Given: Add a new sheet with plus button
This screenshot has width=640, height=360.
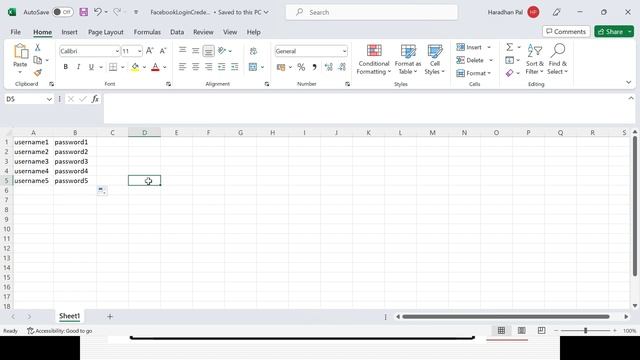Looking at the screenshot, I should pos(110,316).
